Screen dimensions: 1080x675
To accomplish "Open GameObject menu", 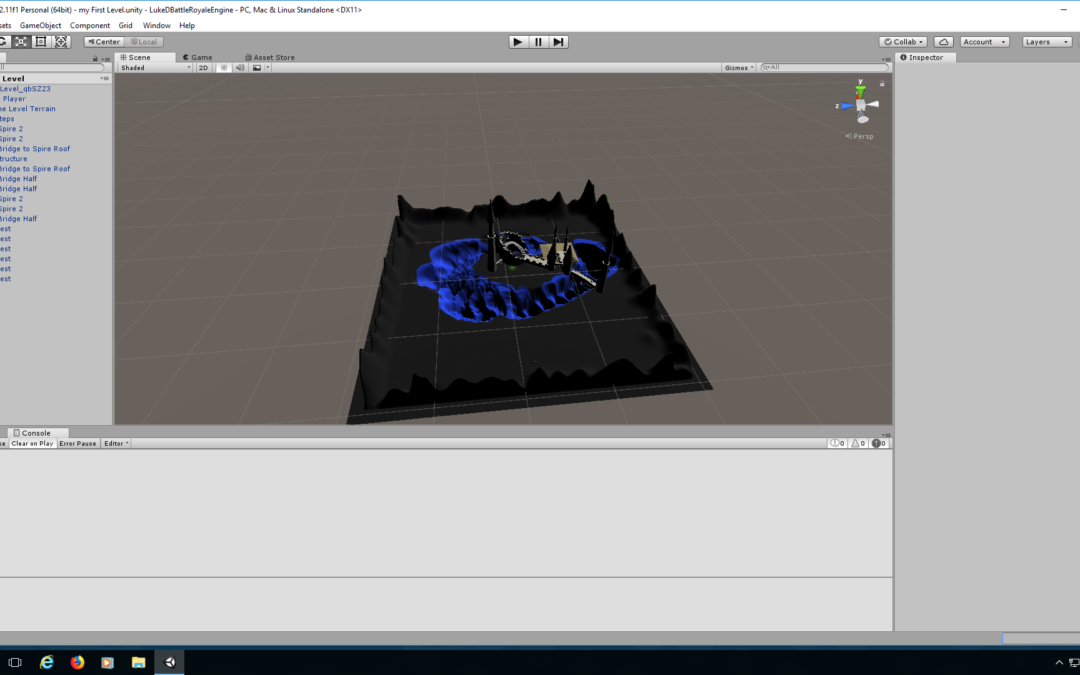I will tap(41, 25).
